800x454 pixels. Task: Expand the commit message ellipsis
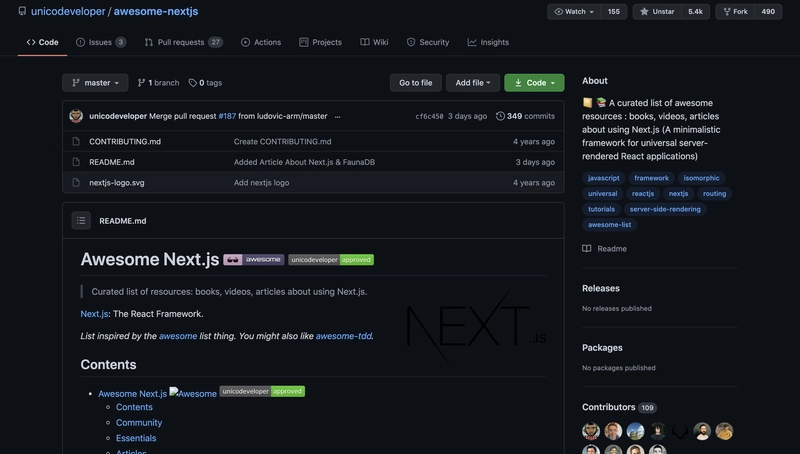(x=337, y=116)
